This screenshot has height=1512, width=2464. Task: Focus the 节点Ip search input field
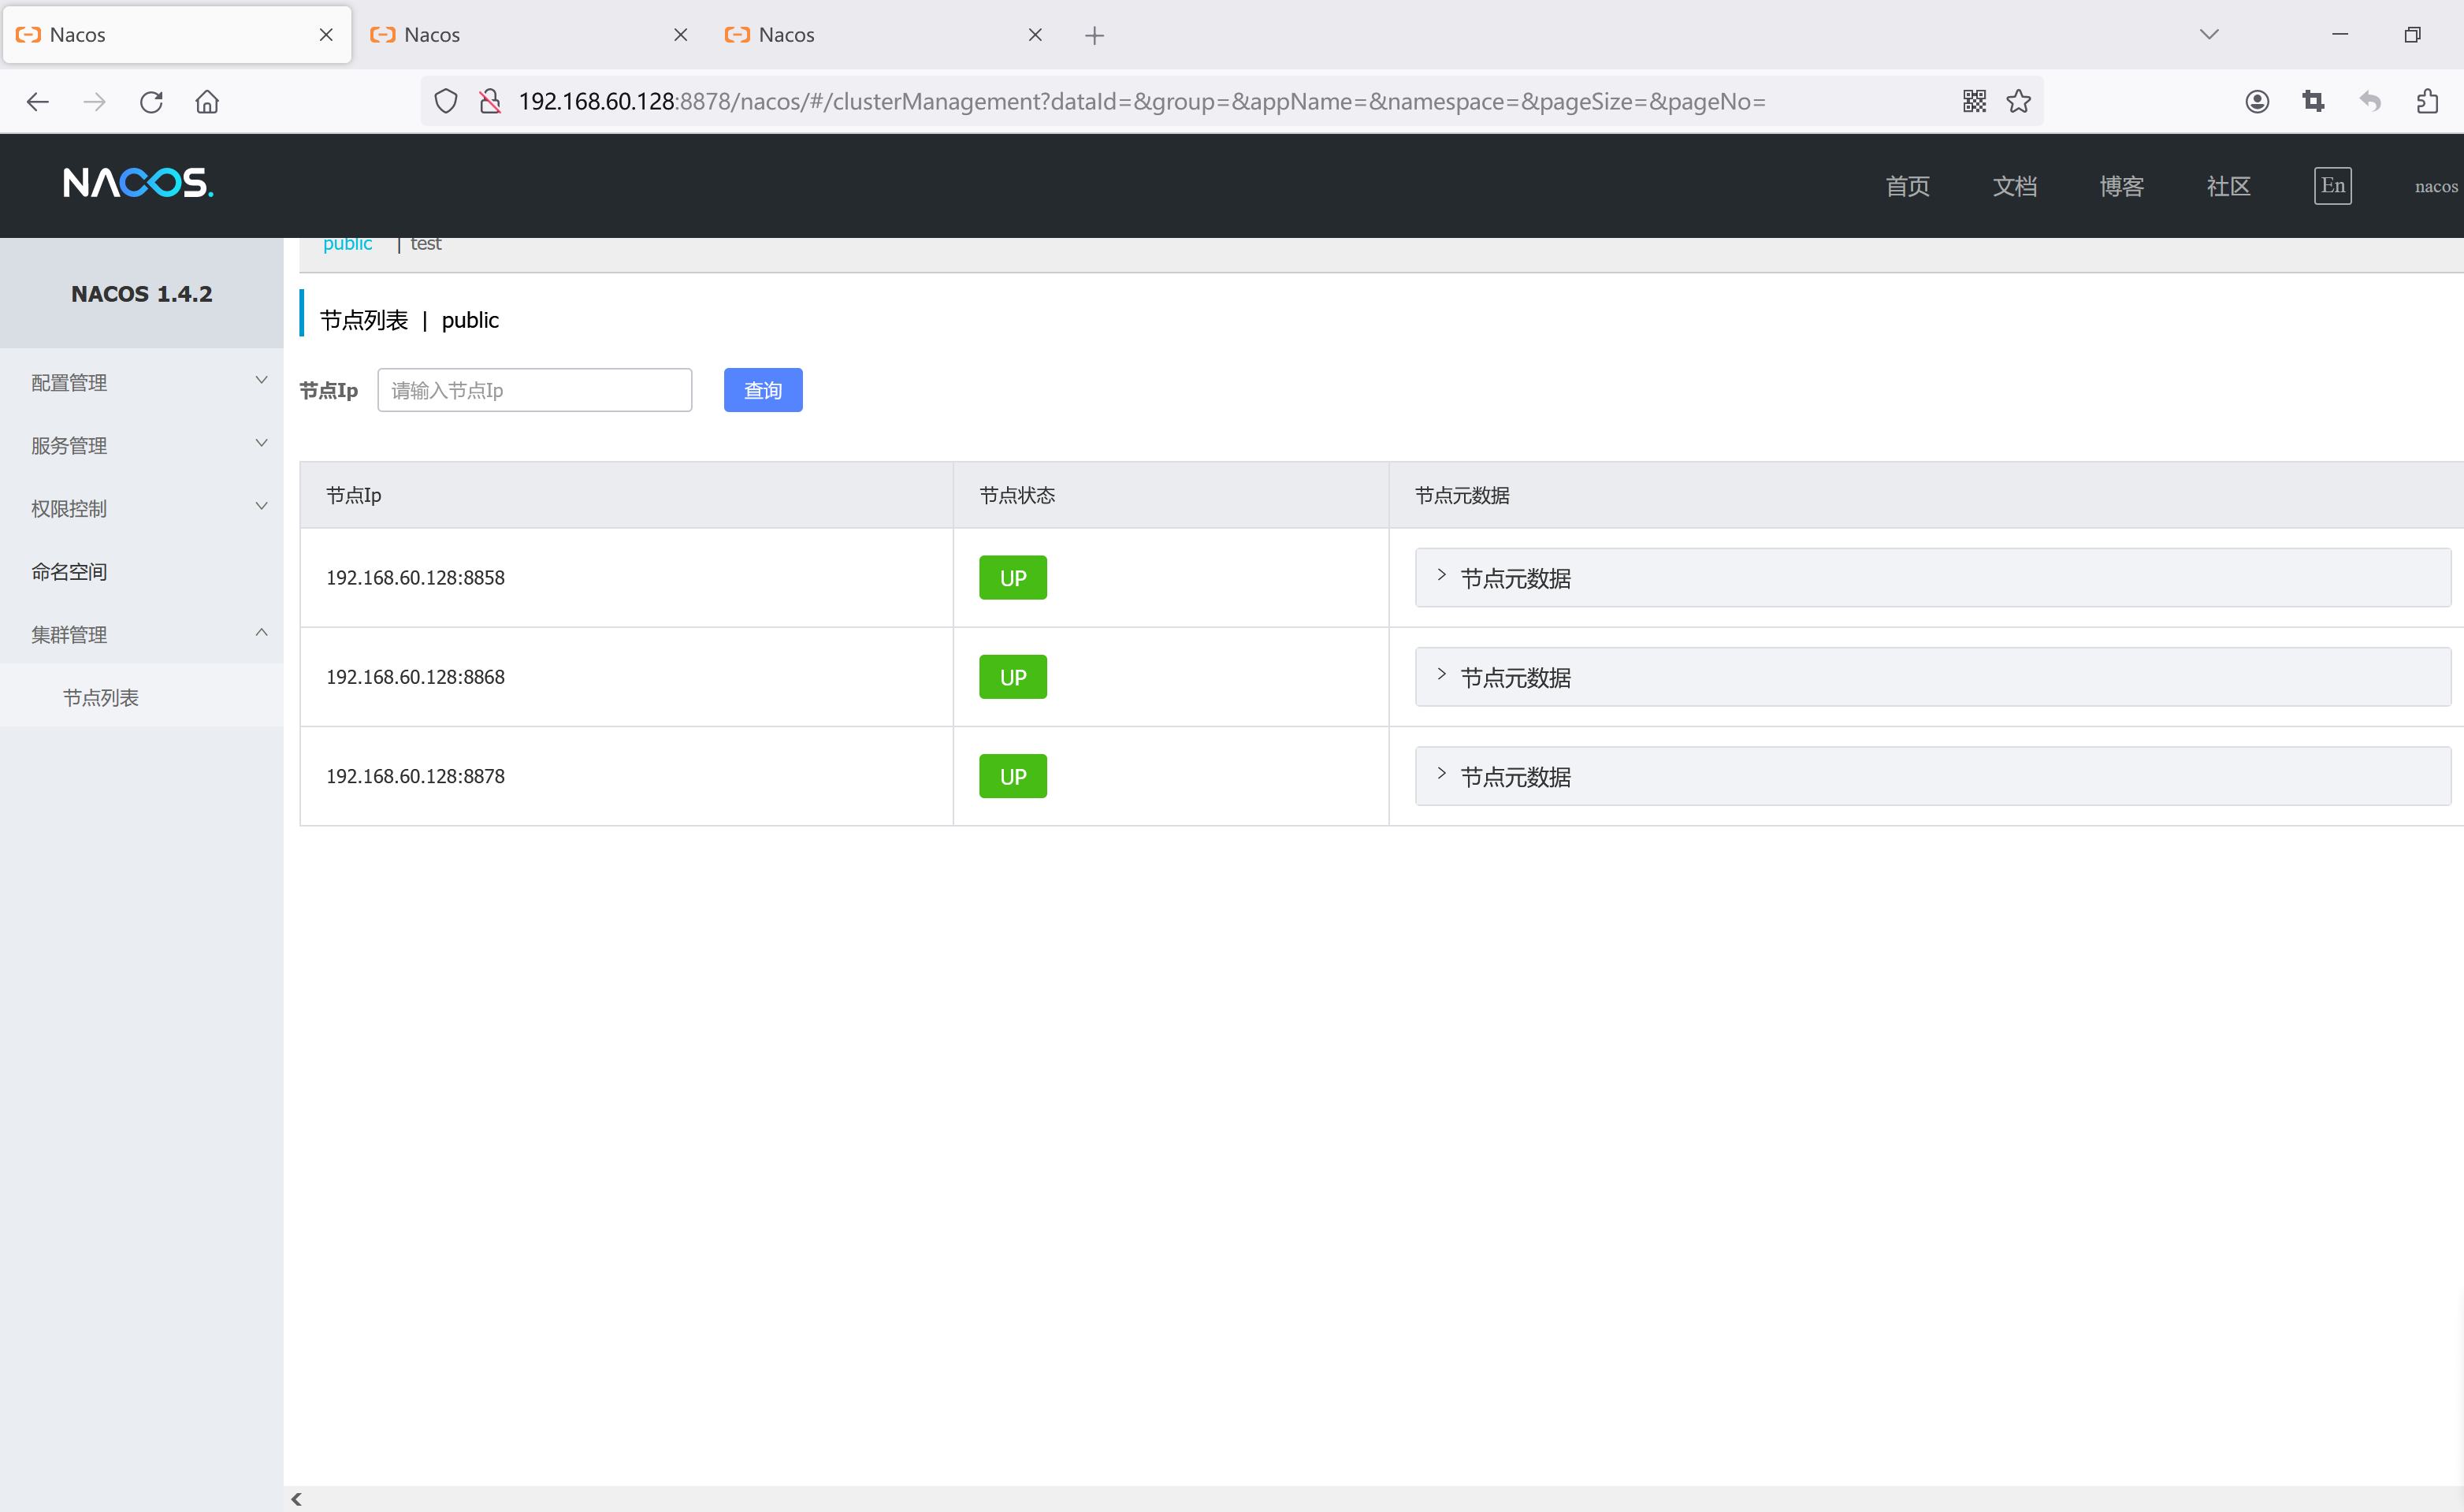tap(535, 390)
